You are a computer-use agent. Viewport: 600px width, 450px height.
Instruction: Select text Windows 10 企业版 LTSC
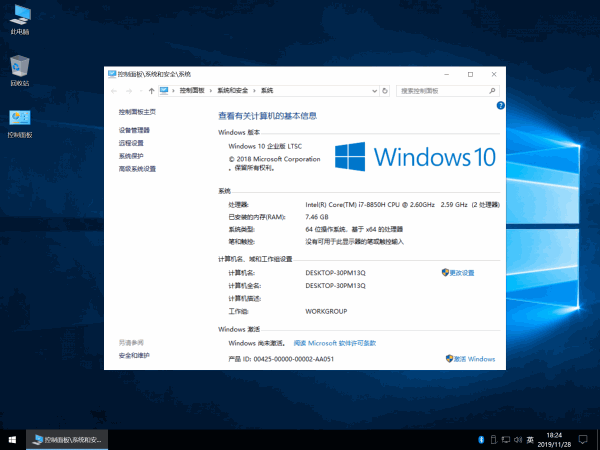pos(265,146)
